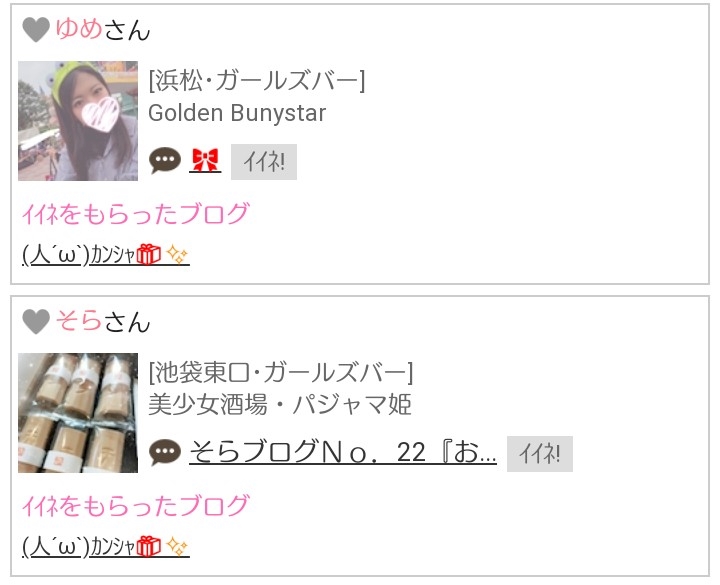Click the gift box emoji in ゆめ's blog title
This screenshot has height=585, width=720.
point(149,254)
